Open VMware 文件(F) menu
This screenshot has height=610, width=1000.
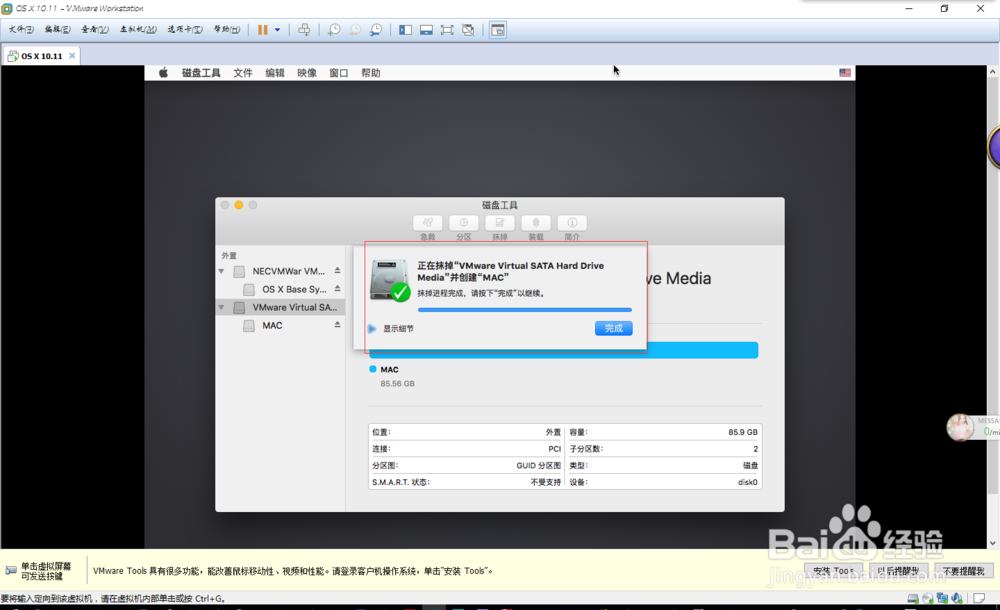(21, 29)
